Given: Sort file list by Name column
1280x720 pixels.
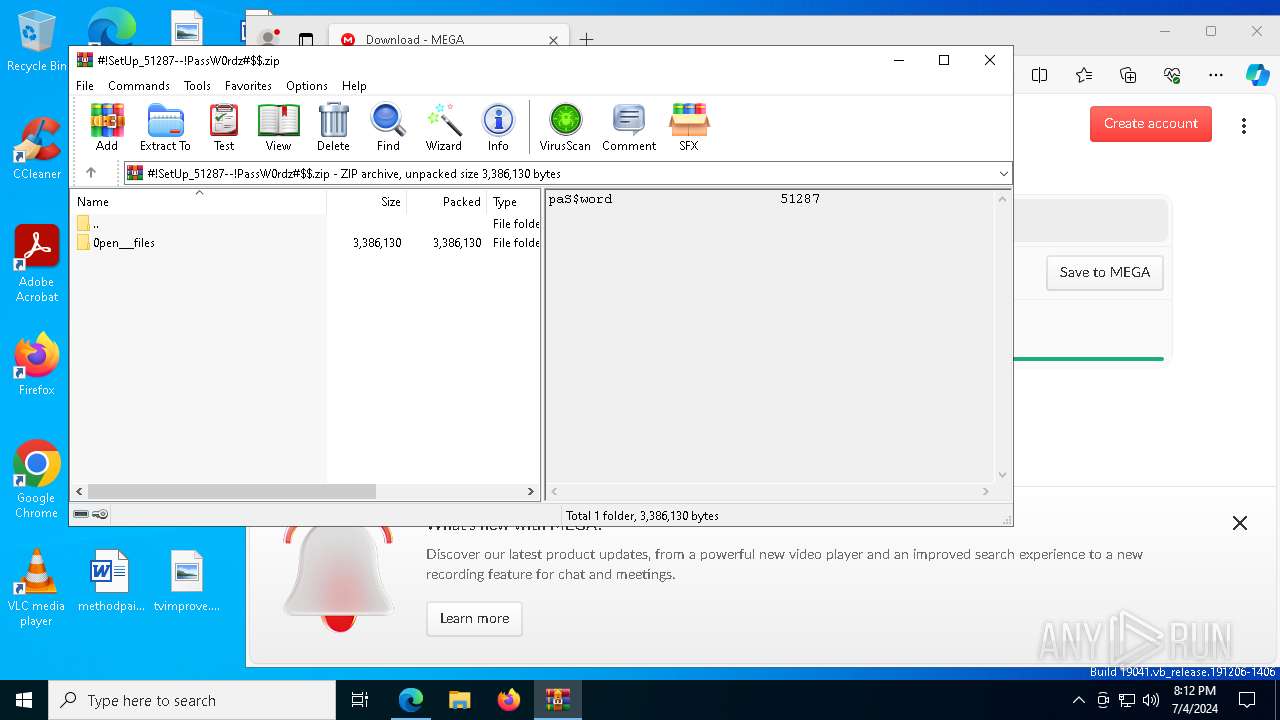Looking at the screenshot, I should tap(199, 202).
